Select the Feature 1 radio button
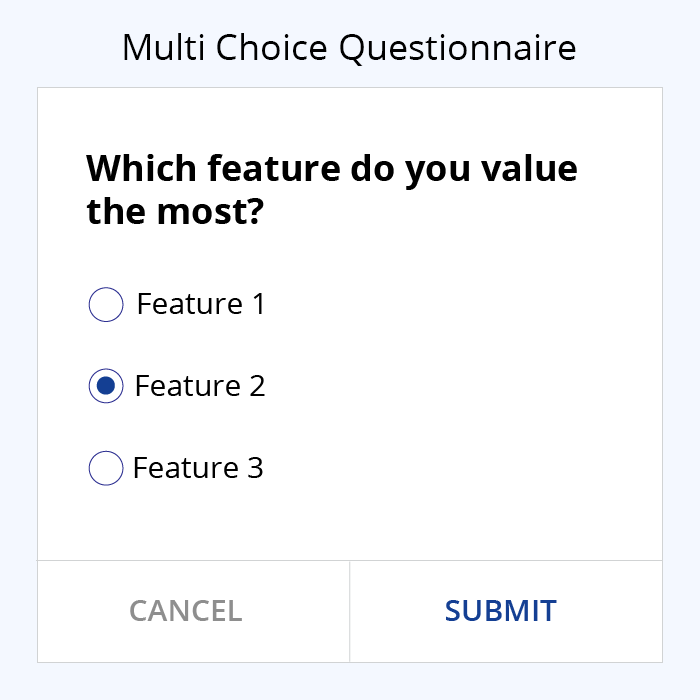 tap(106, 304)
